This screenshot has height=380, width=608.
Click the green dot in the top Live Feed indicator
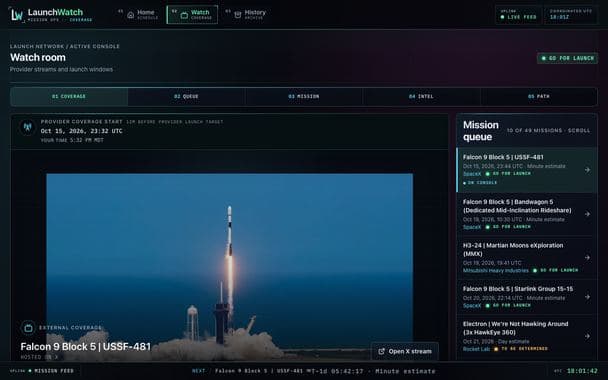point(503,17)
